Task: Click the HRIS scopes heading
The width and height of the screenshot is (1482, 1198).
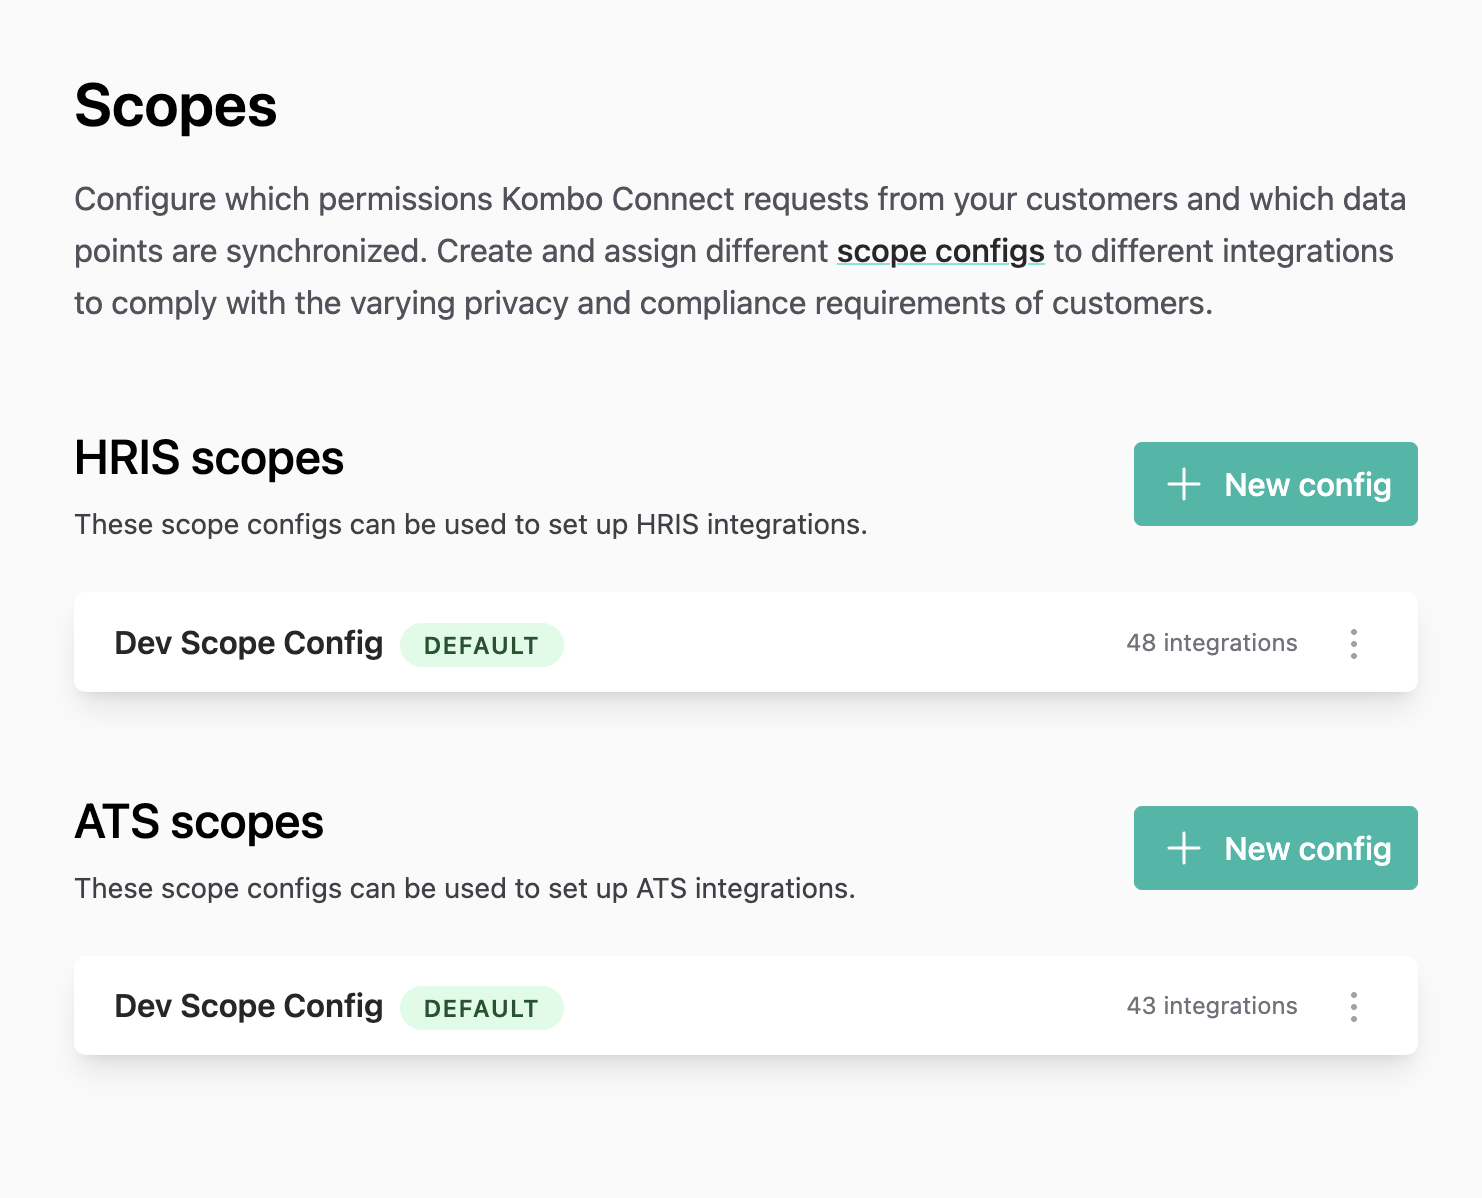Action: click(x=209, y=459)
